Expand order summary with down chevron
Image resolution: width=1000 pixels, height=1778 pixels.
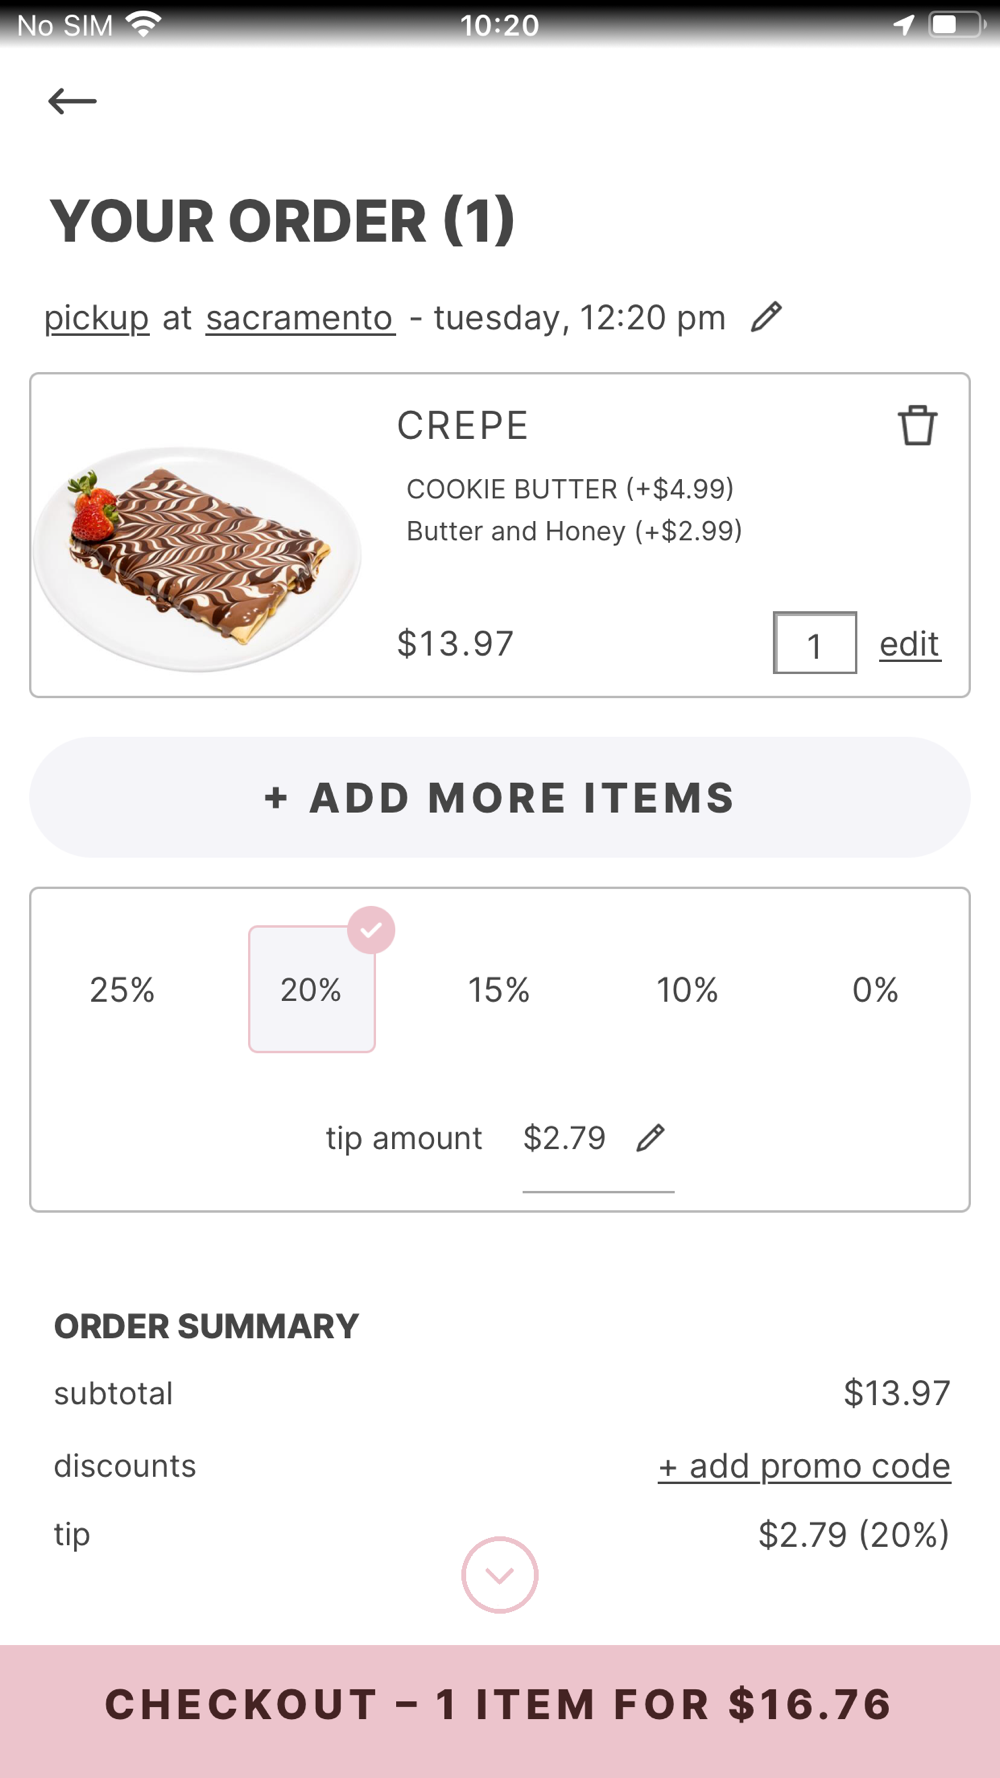(500, 1574)
